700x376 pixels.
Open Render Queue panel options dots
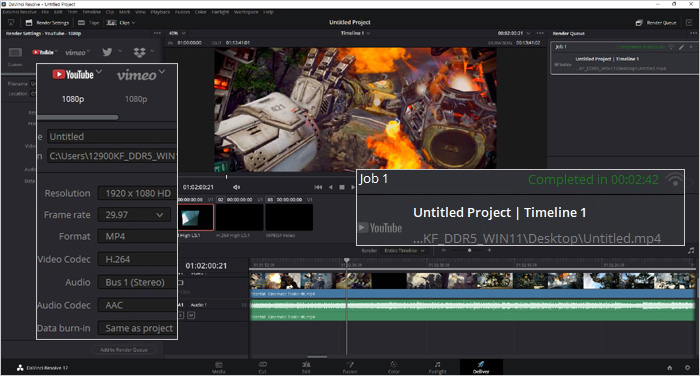[693, 33]
